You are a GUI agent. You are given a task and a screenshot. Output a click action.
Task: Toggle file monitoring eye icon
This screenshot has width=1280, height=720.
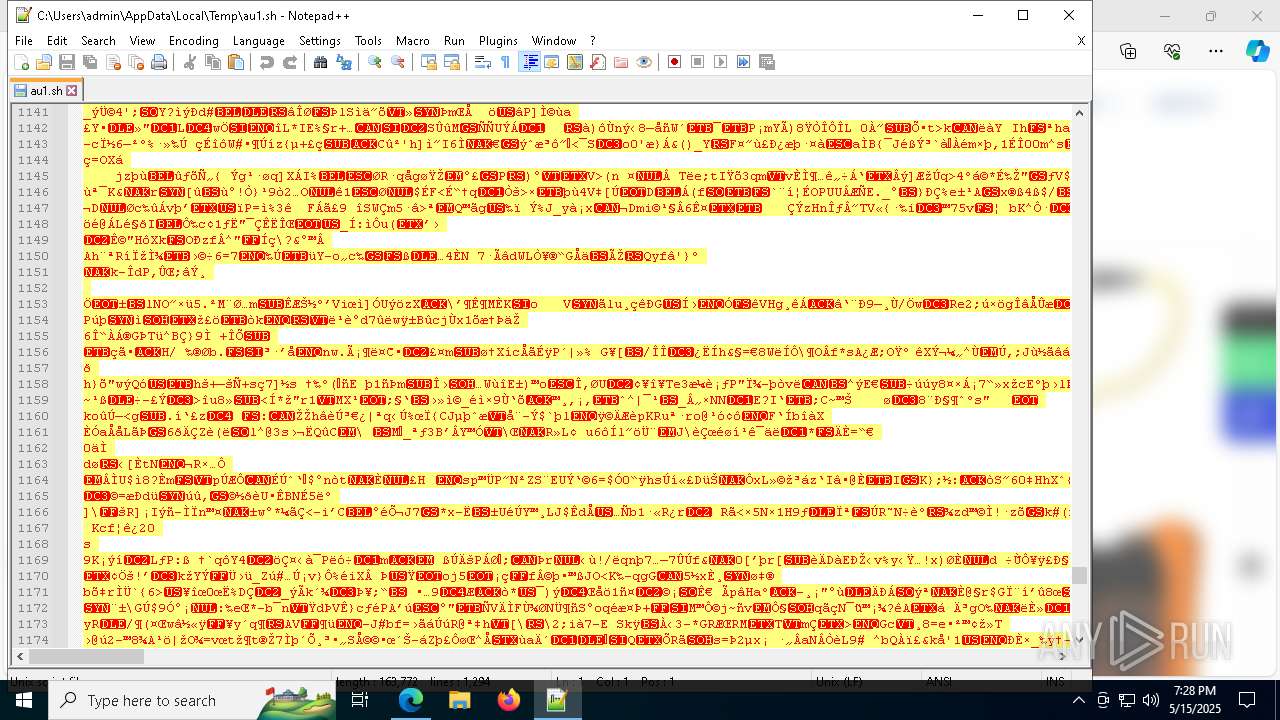click(643, 62)
